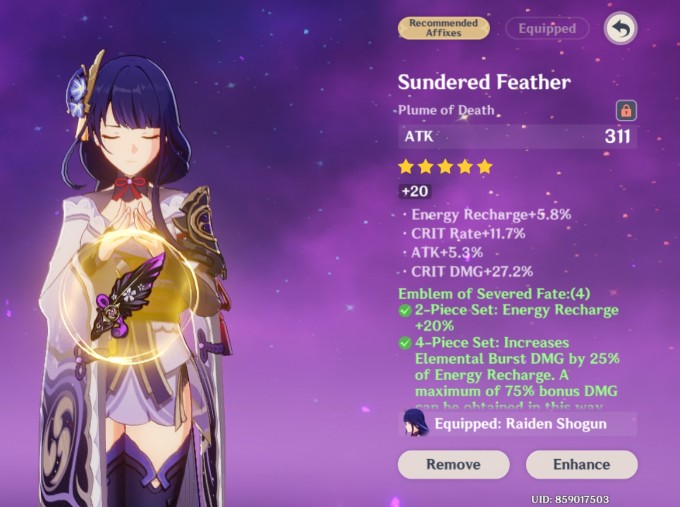Viewport: 680px width, 507px height.
Task: Click the Equipped: Raiden Shogun bar
Action: pos(518,424)
